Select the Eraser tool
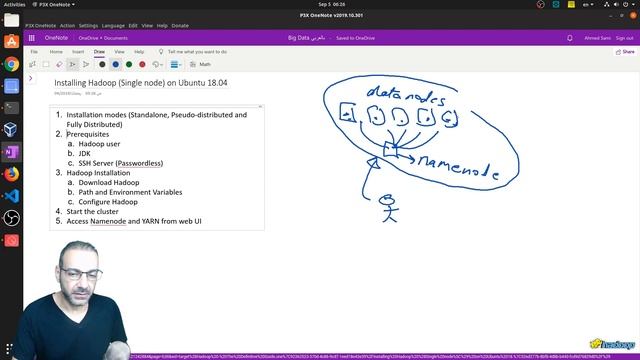 59,64
